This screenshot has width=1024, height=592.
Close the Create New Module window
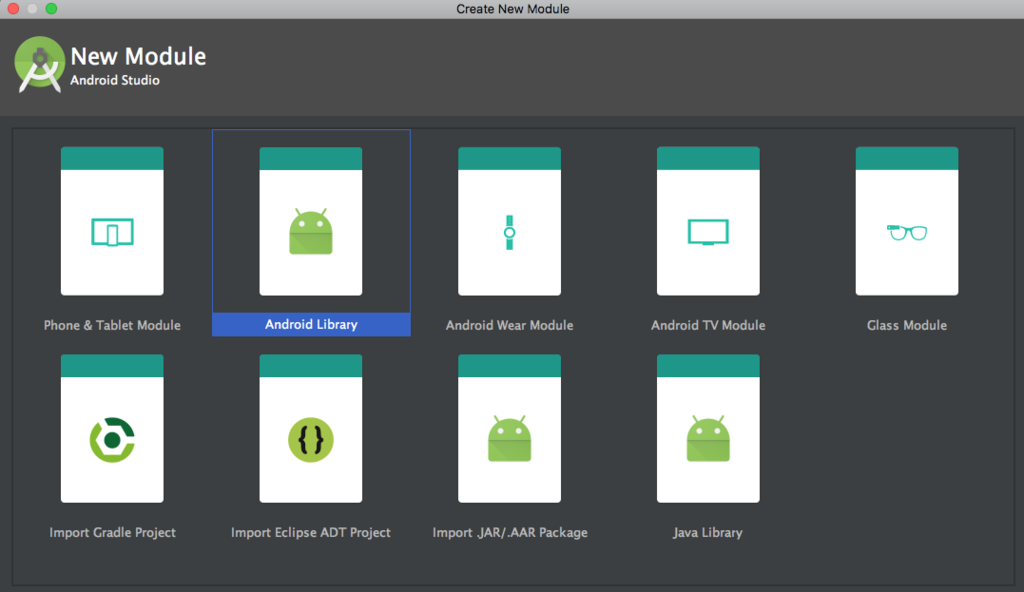13,8
